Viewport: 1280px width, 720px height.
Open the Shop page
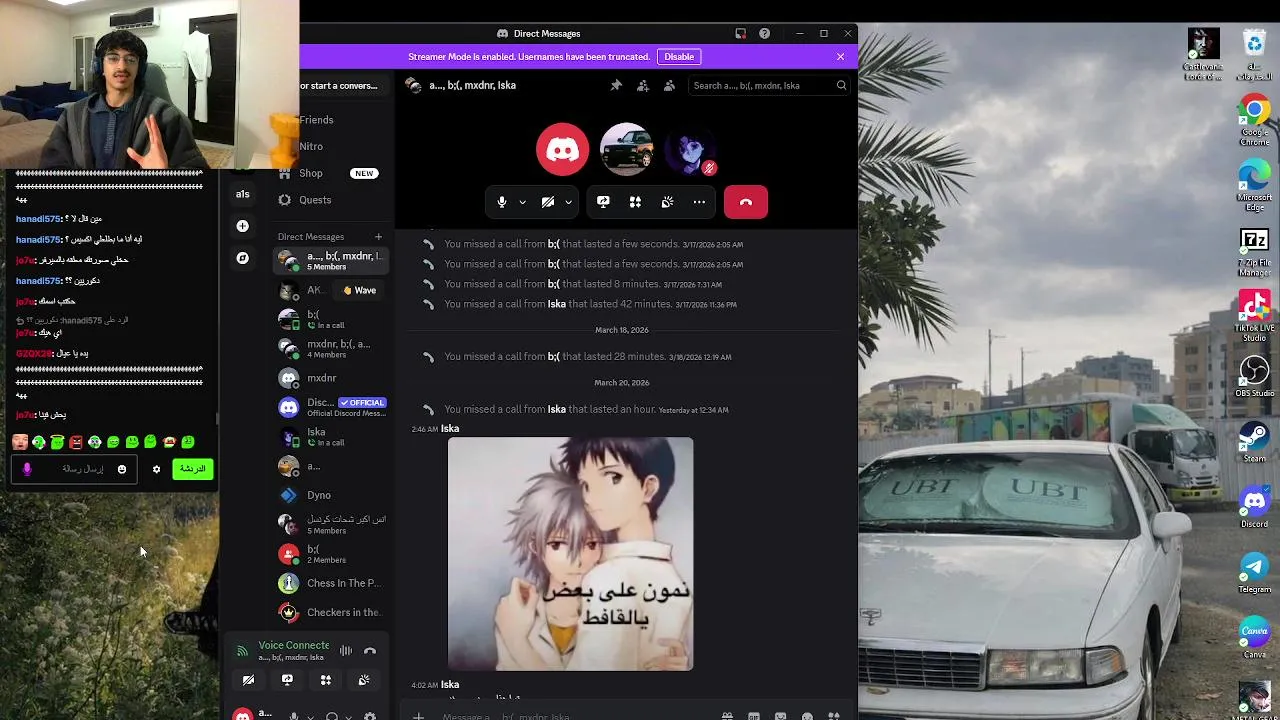pos(330,173)
